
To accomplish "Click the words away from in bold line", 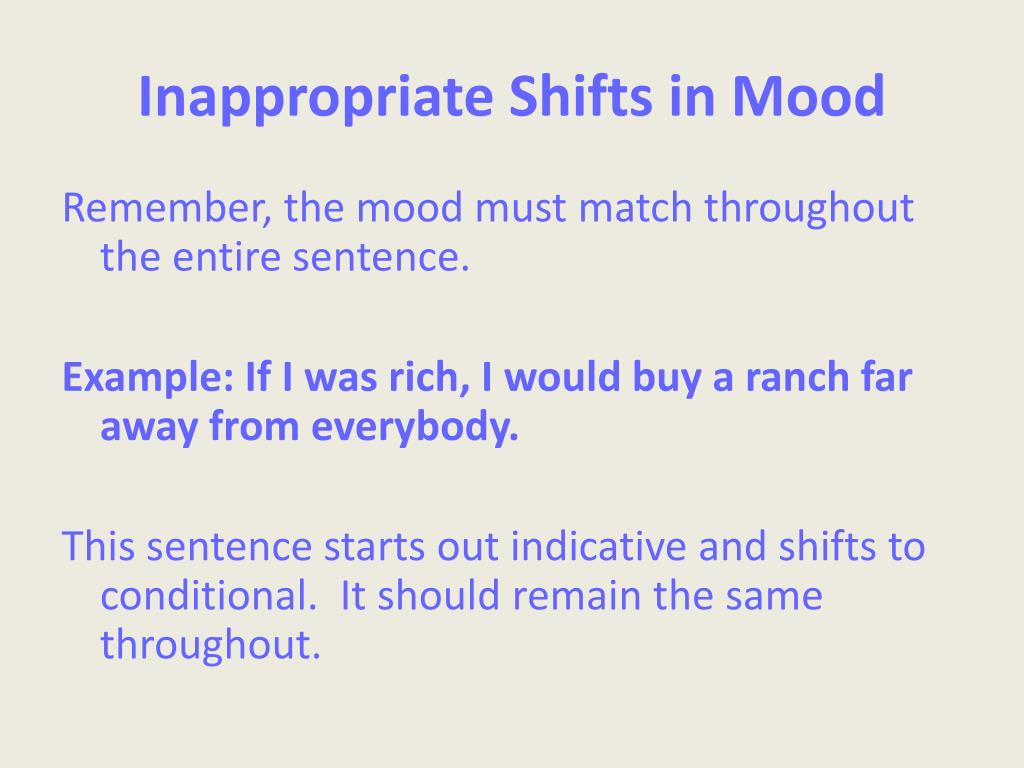I will (x=200, y=428).
